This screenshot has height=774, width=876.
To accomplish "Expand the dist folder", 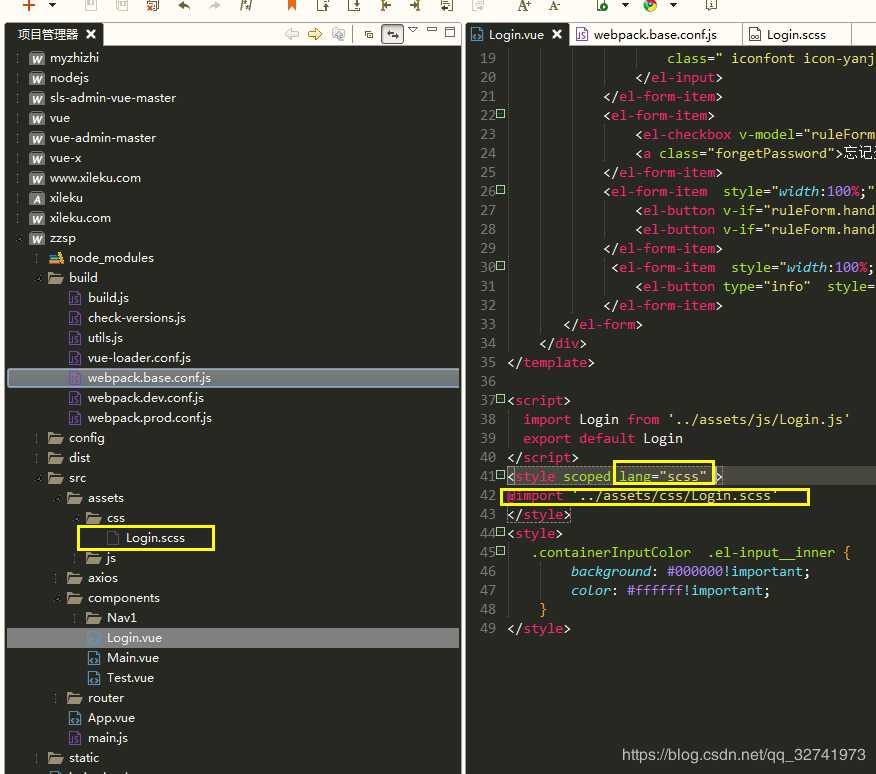I will 39,458.
